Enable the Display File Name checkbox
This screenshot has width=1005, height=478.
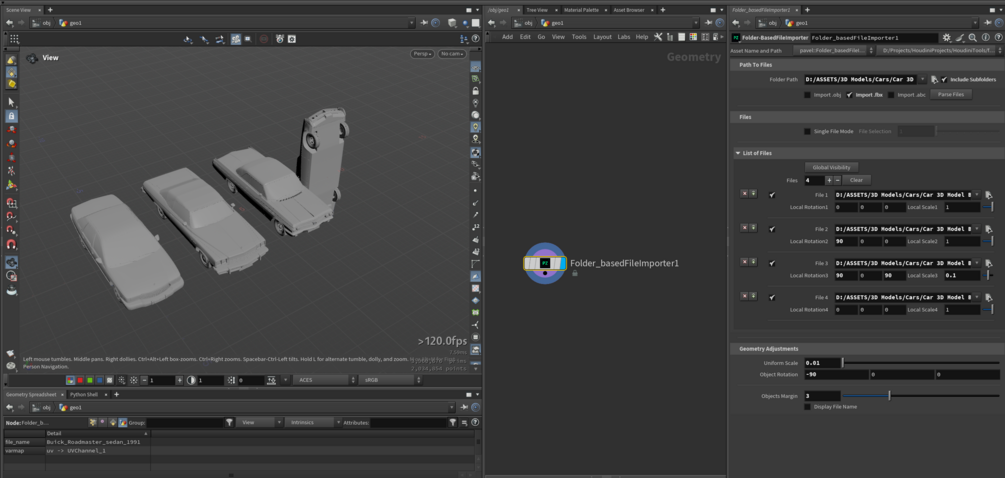[808, 407]
